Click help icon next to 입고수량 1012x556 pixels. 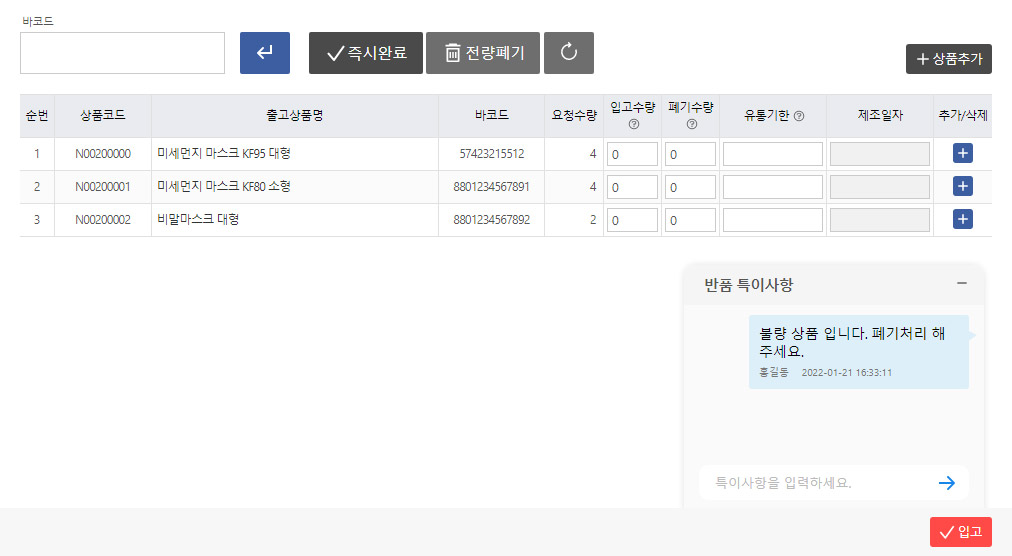pos(633,125)
